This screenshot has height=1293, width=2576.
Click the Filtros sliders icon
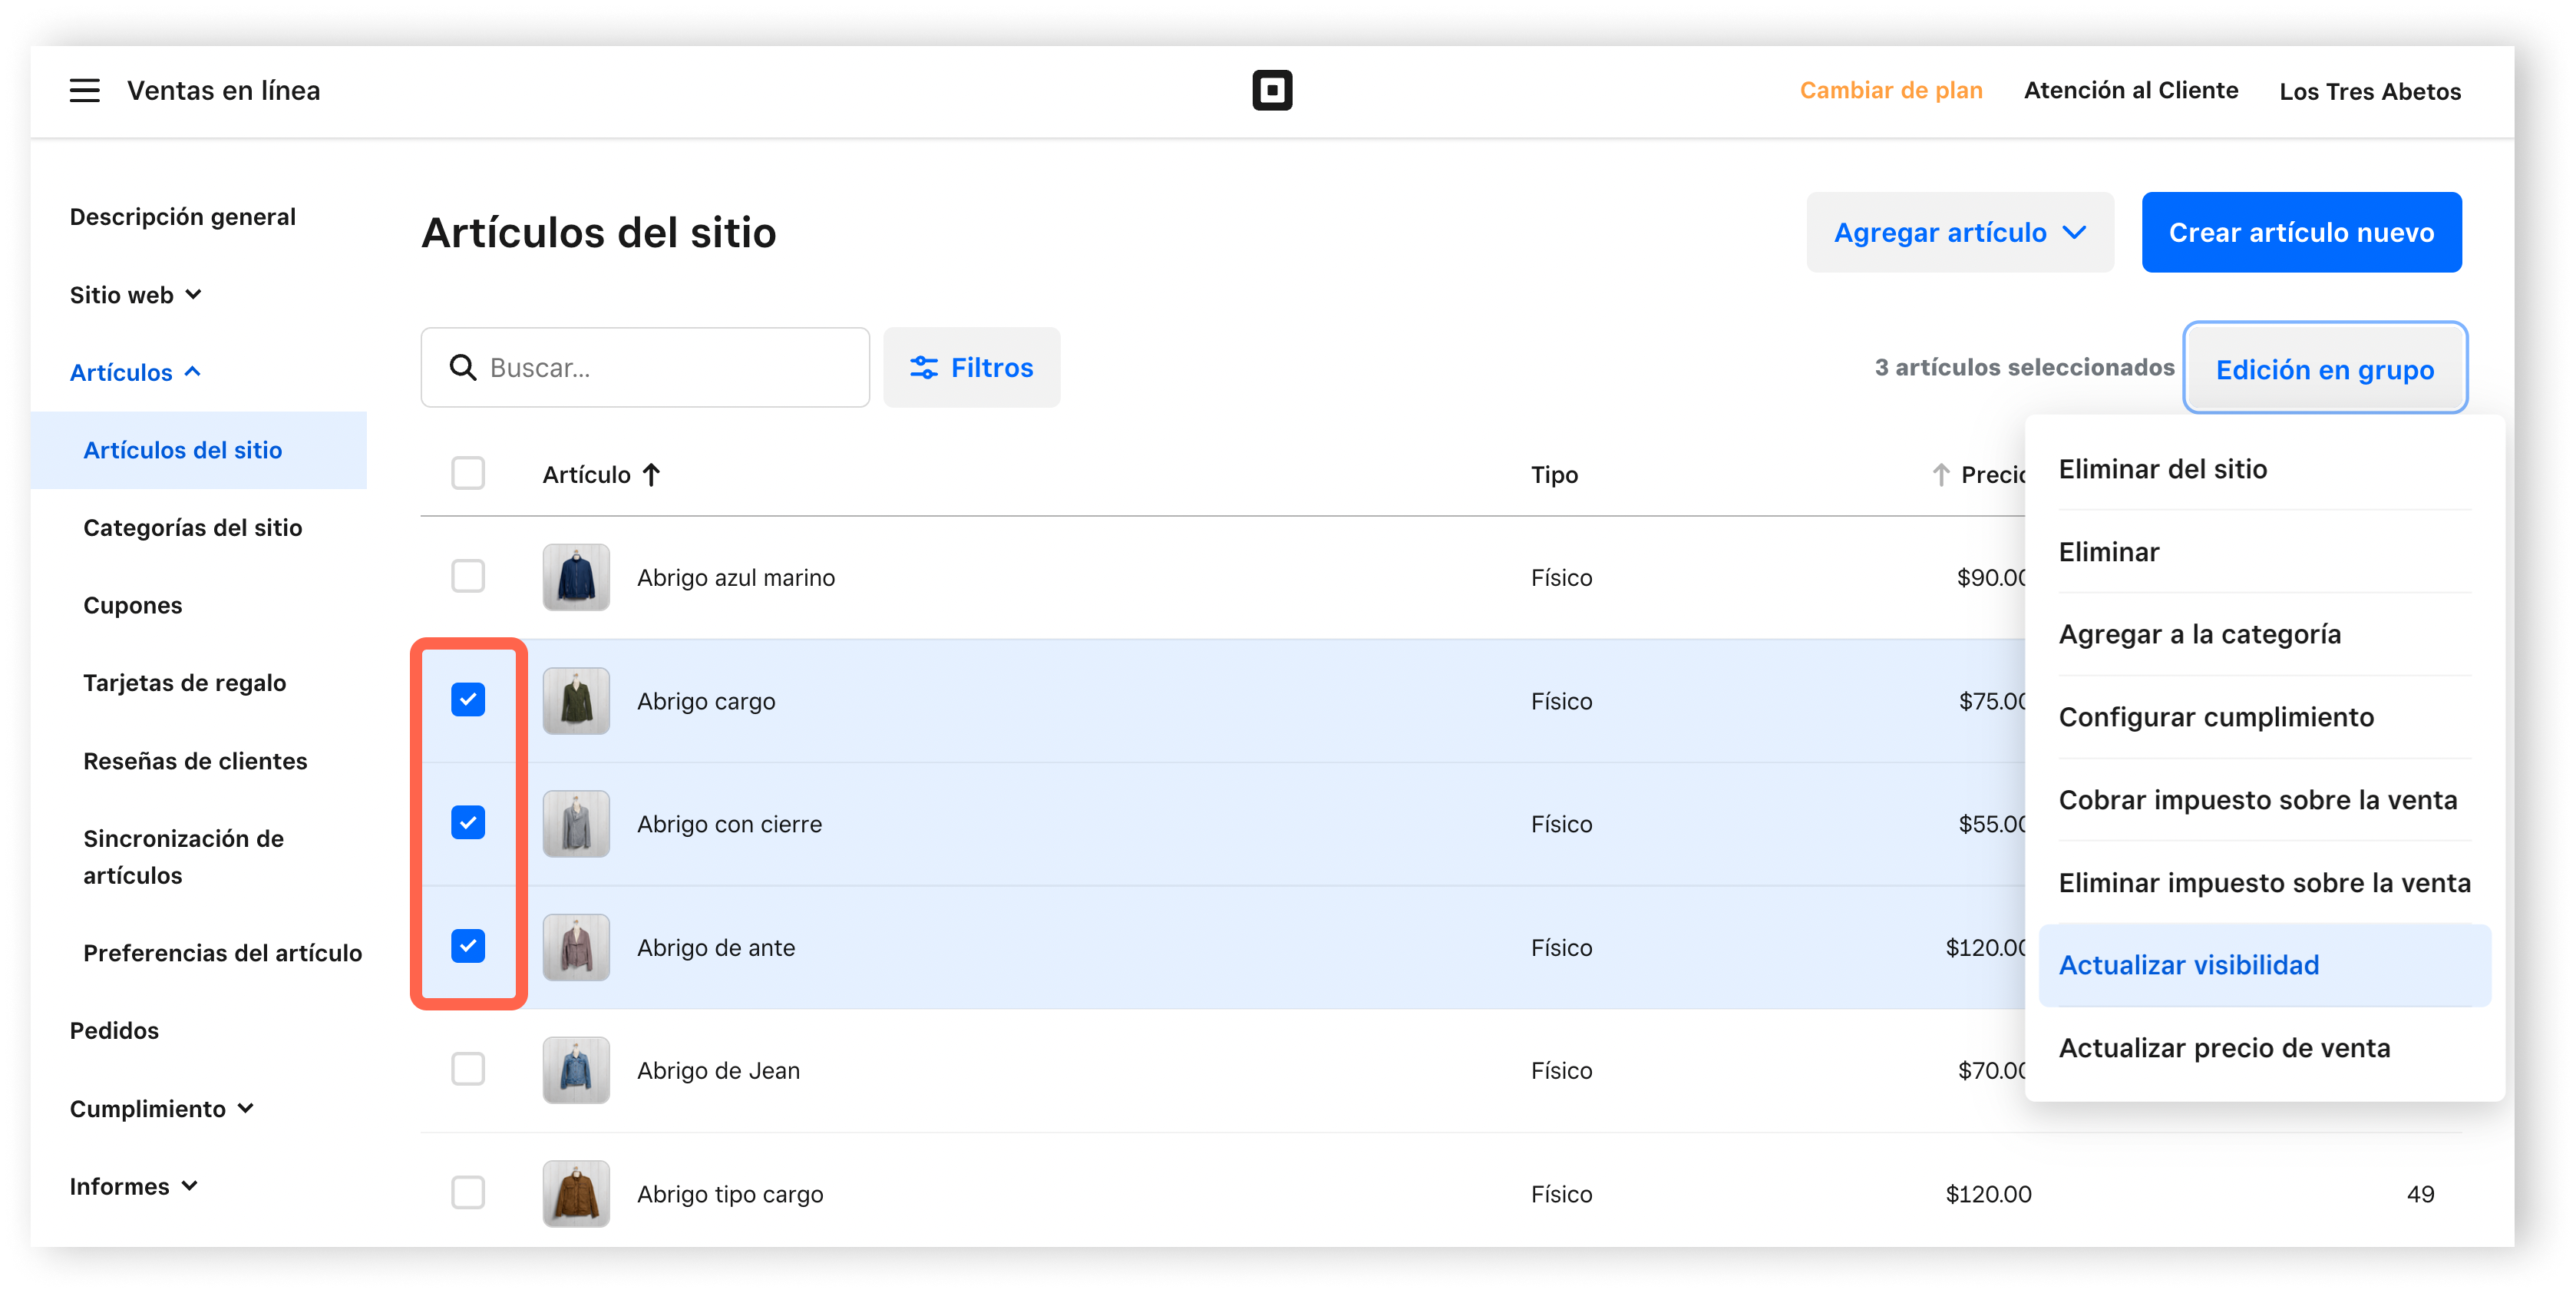(x=923, y=367)
